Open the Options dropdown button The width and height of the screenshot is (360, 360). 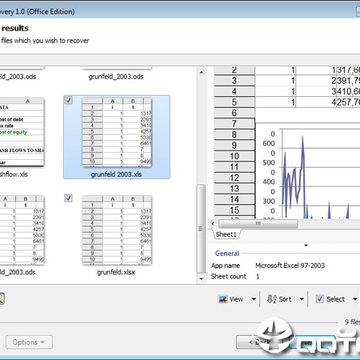[x=29, y=342]
